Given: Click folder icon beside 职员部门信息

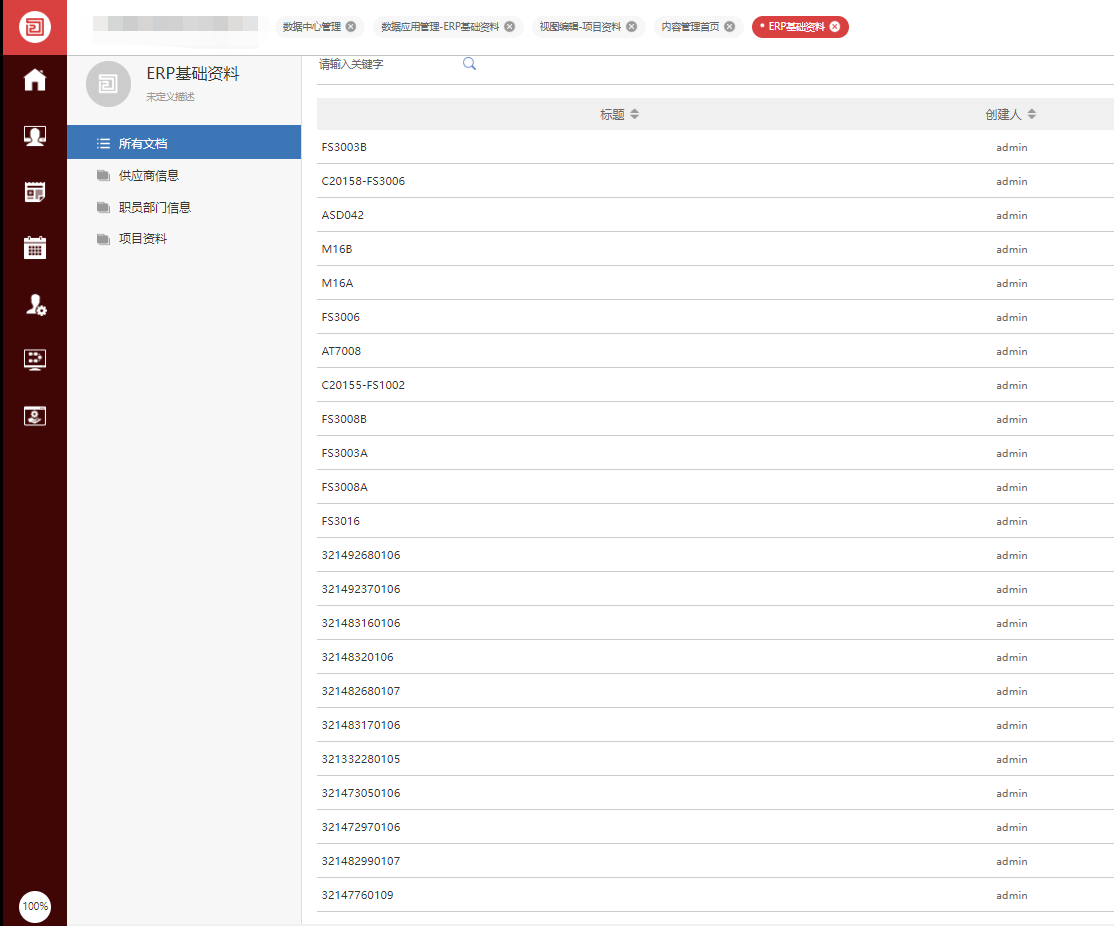Looking at the screenshot, I should [x=103, y=208].
